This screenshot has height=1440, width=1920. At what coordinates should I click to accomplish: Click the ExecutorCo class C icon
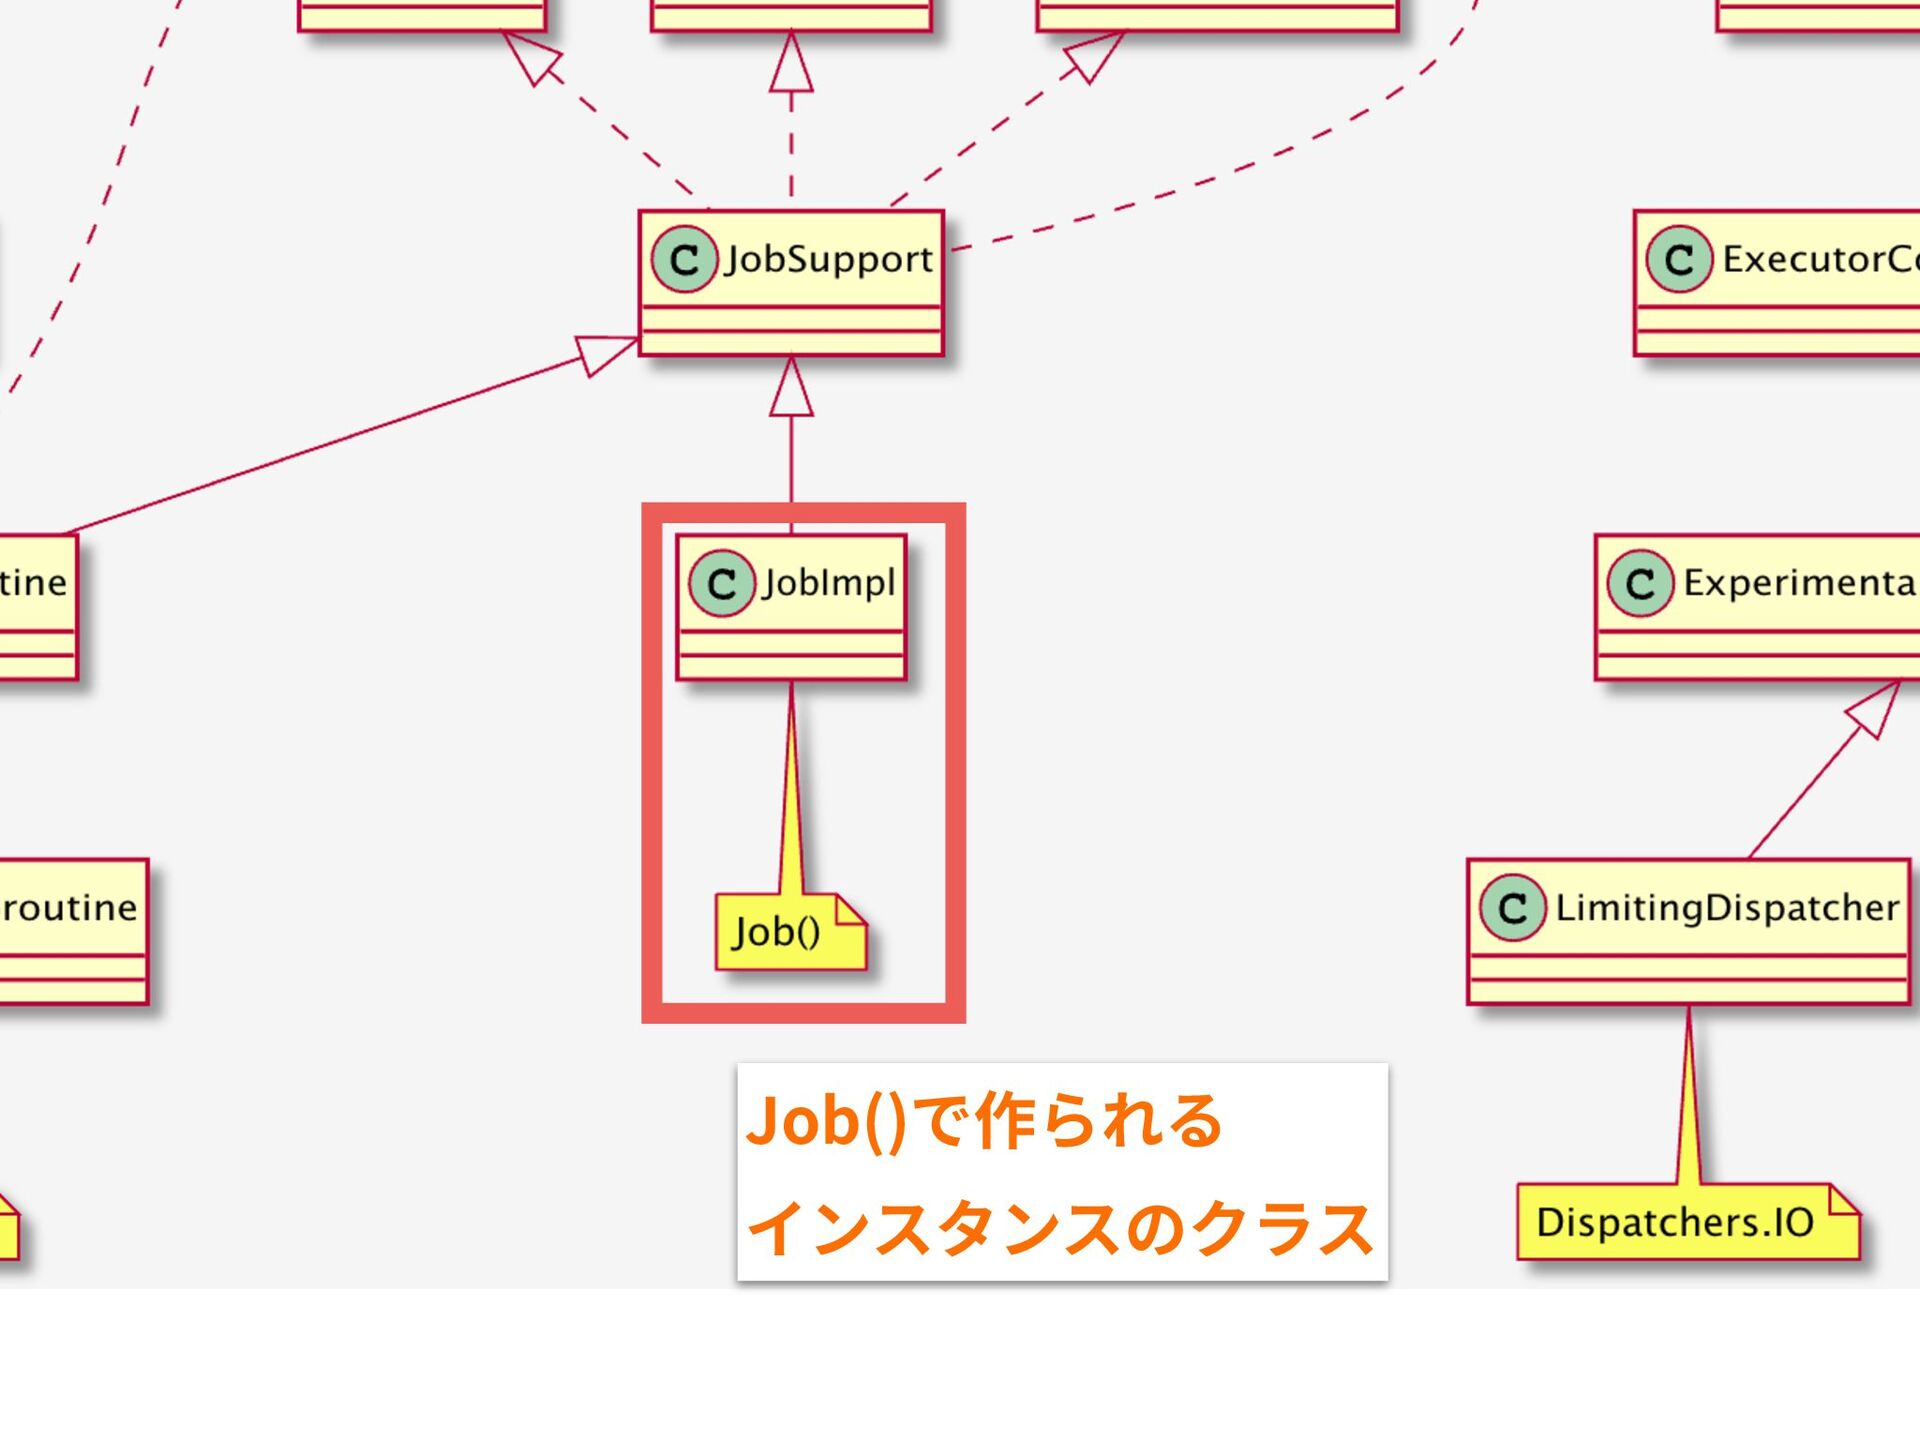pyautogui.click(x=1679, y=259)
